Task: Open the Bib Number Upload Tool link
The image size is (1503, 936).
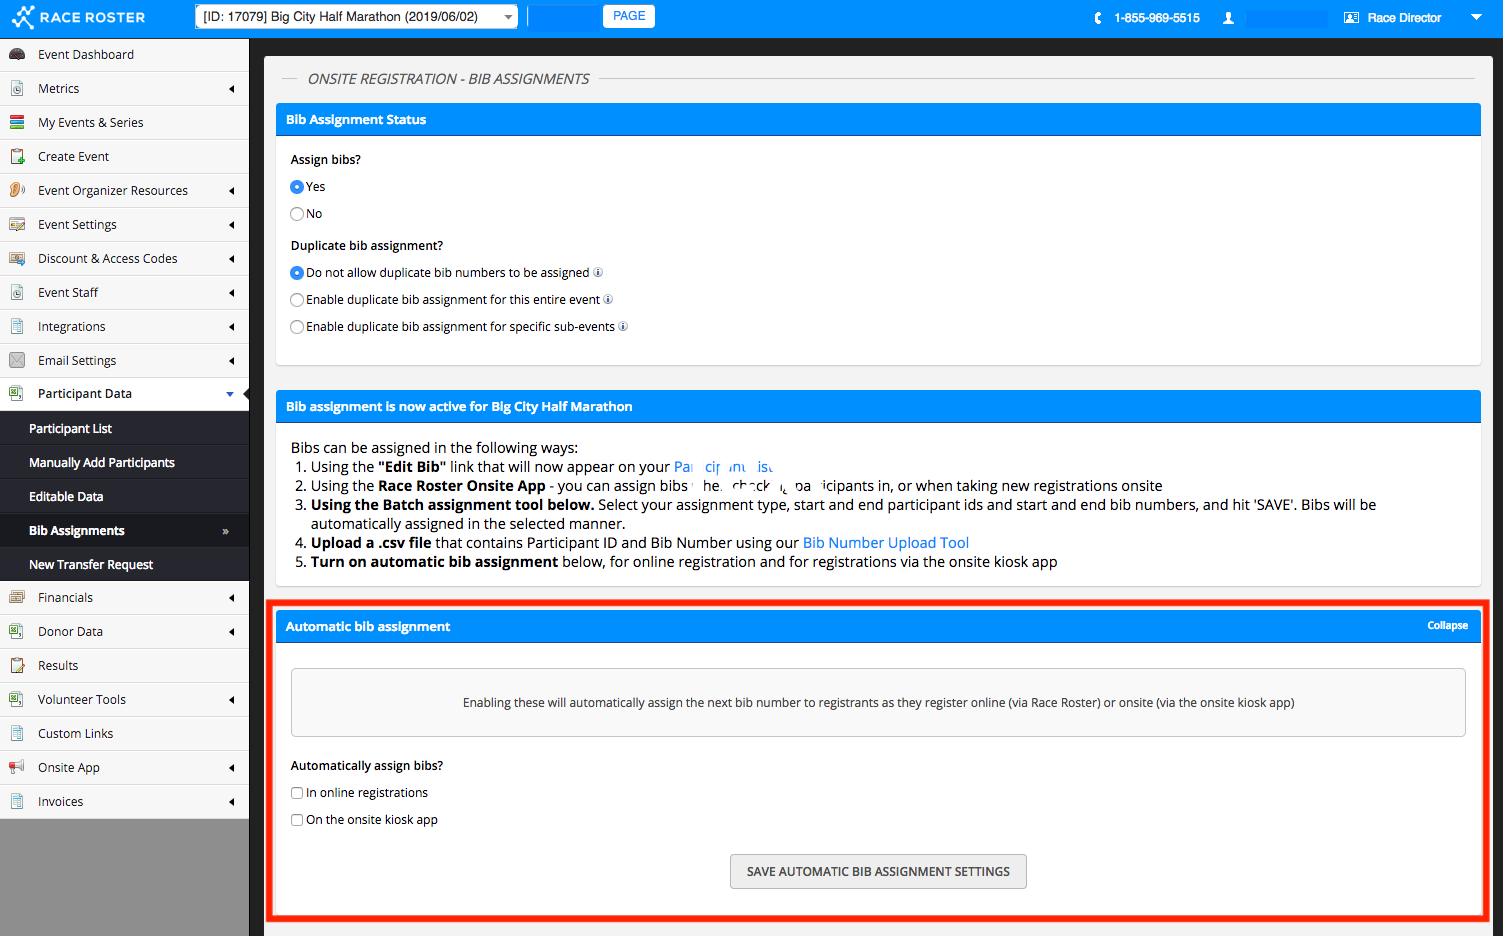Action: [886, 543]
